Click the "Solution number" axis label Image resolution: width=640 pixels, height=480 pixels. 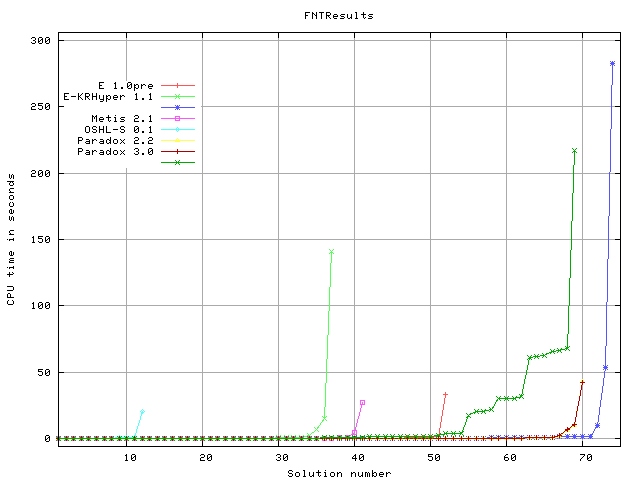click(x=339, y=473)
